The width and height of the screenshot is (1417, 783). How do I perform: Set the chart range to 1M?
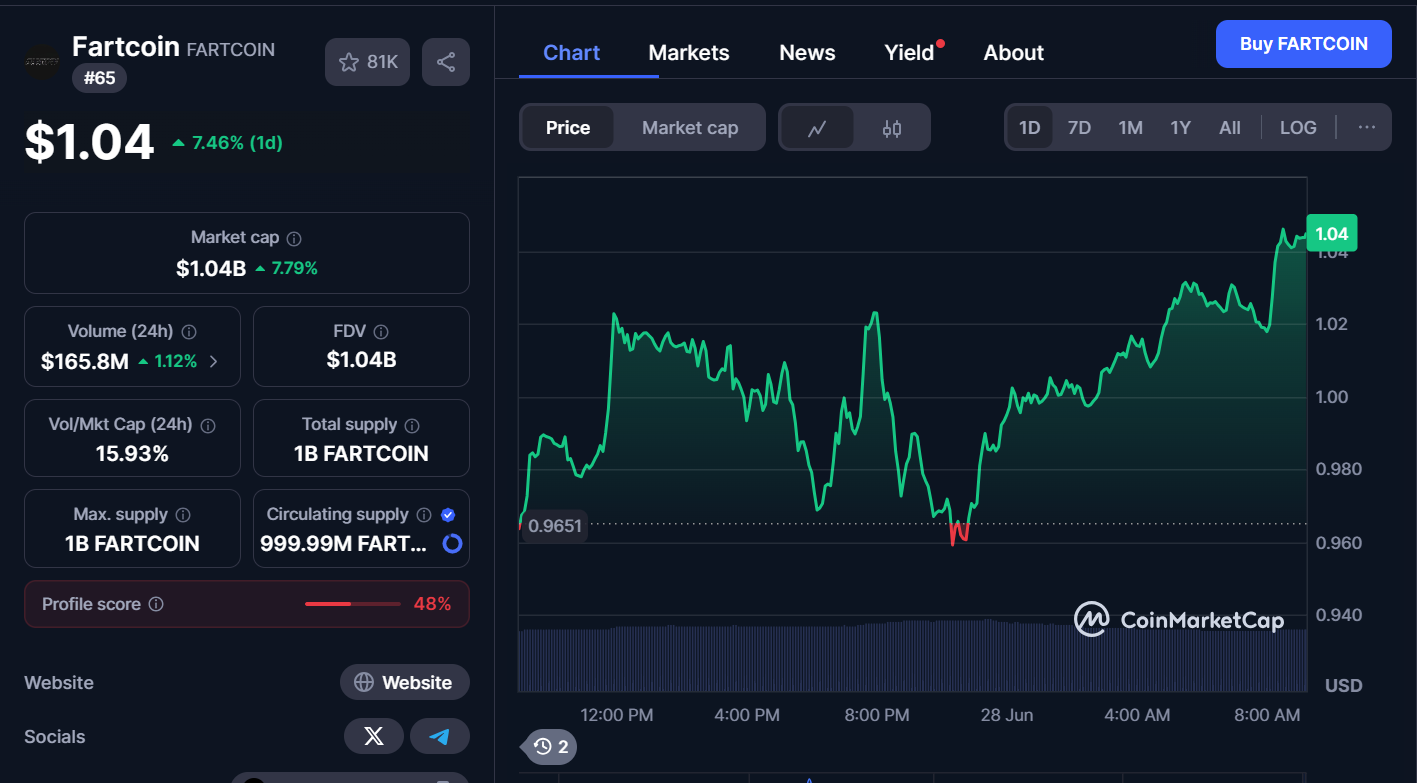[x=1130, y=128]
